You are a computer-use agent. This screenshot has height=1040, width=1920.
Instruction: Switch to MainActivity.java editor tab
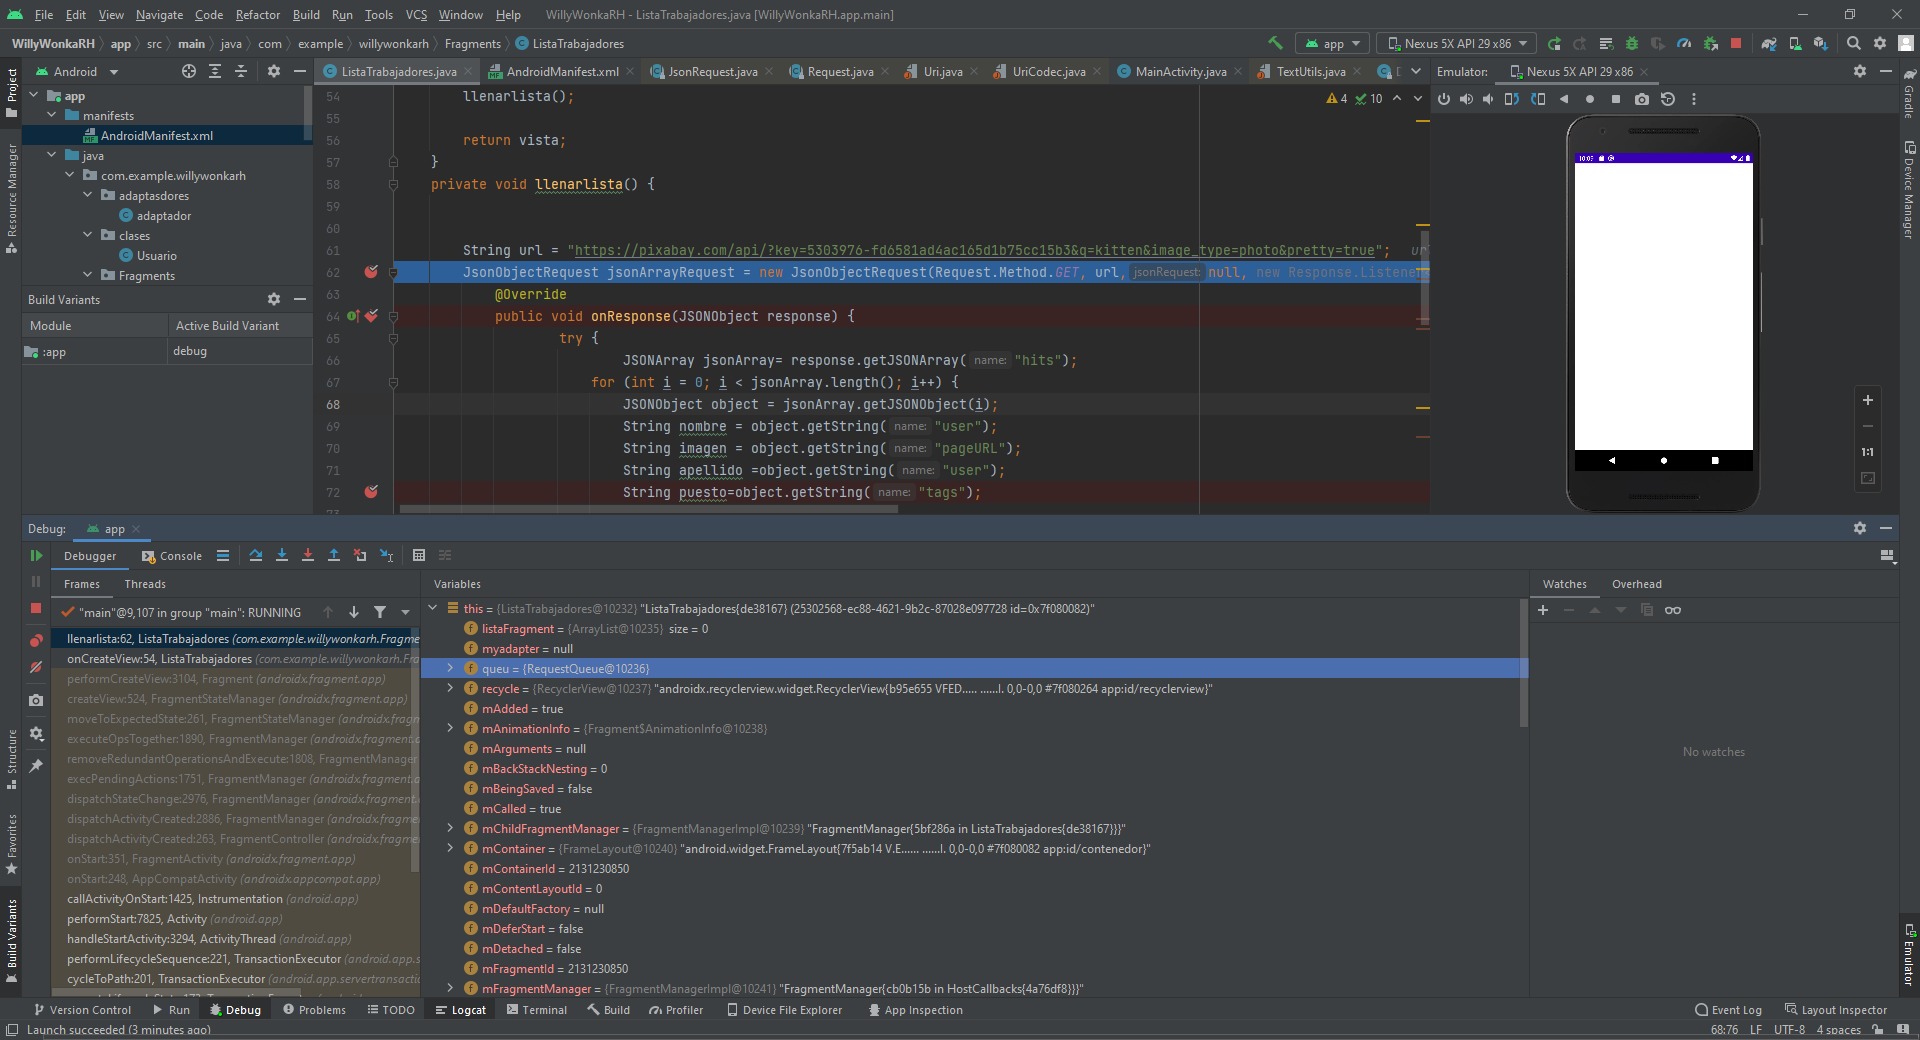[1180, 71]
